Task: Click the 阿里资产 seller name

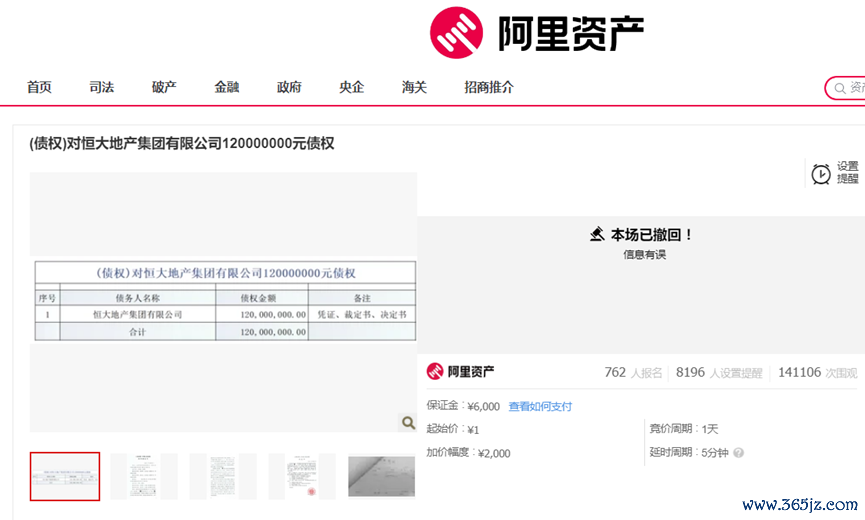Action: (x=471, y=372)
